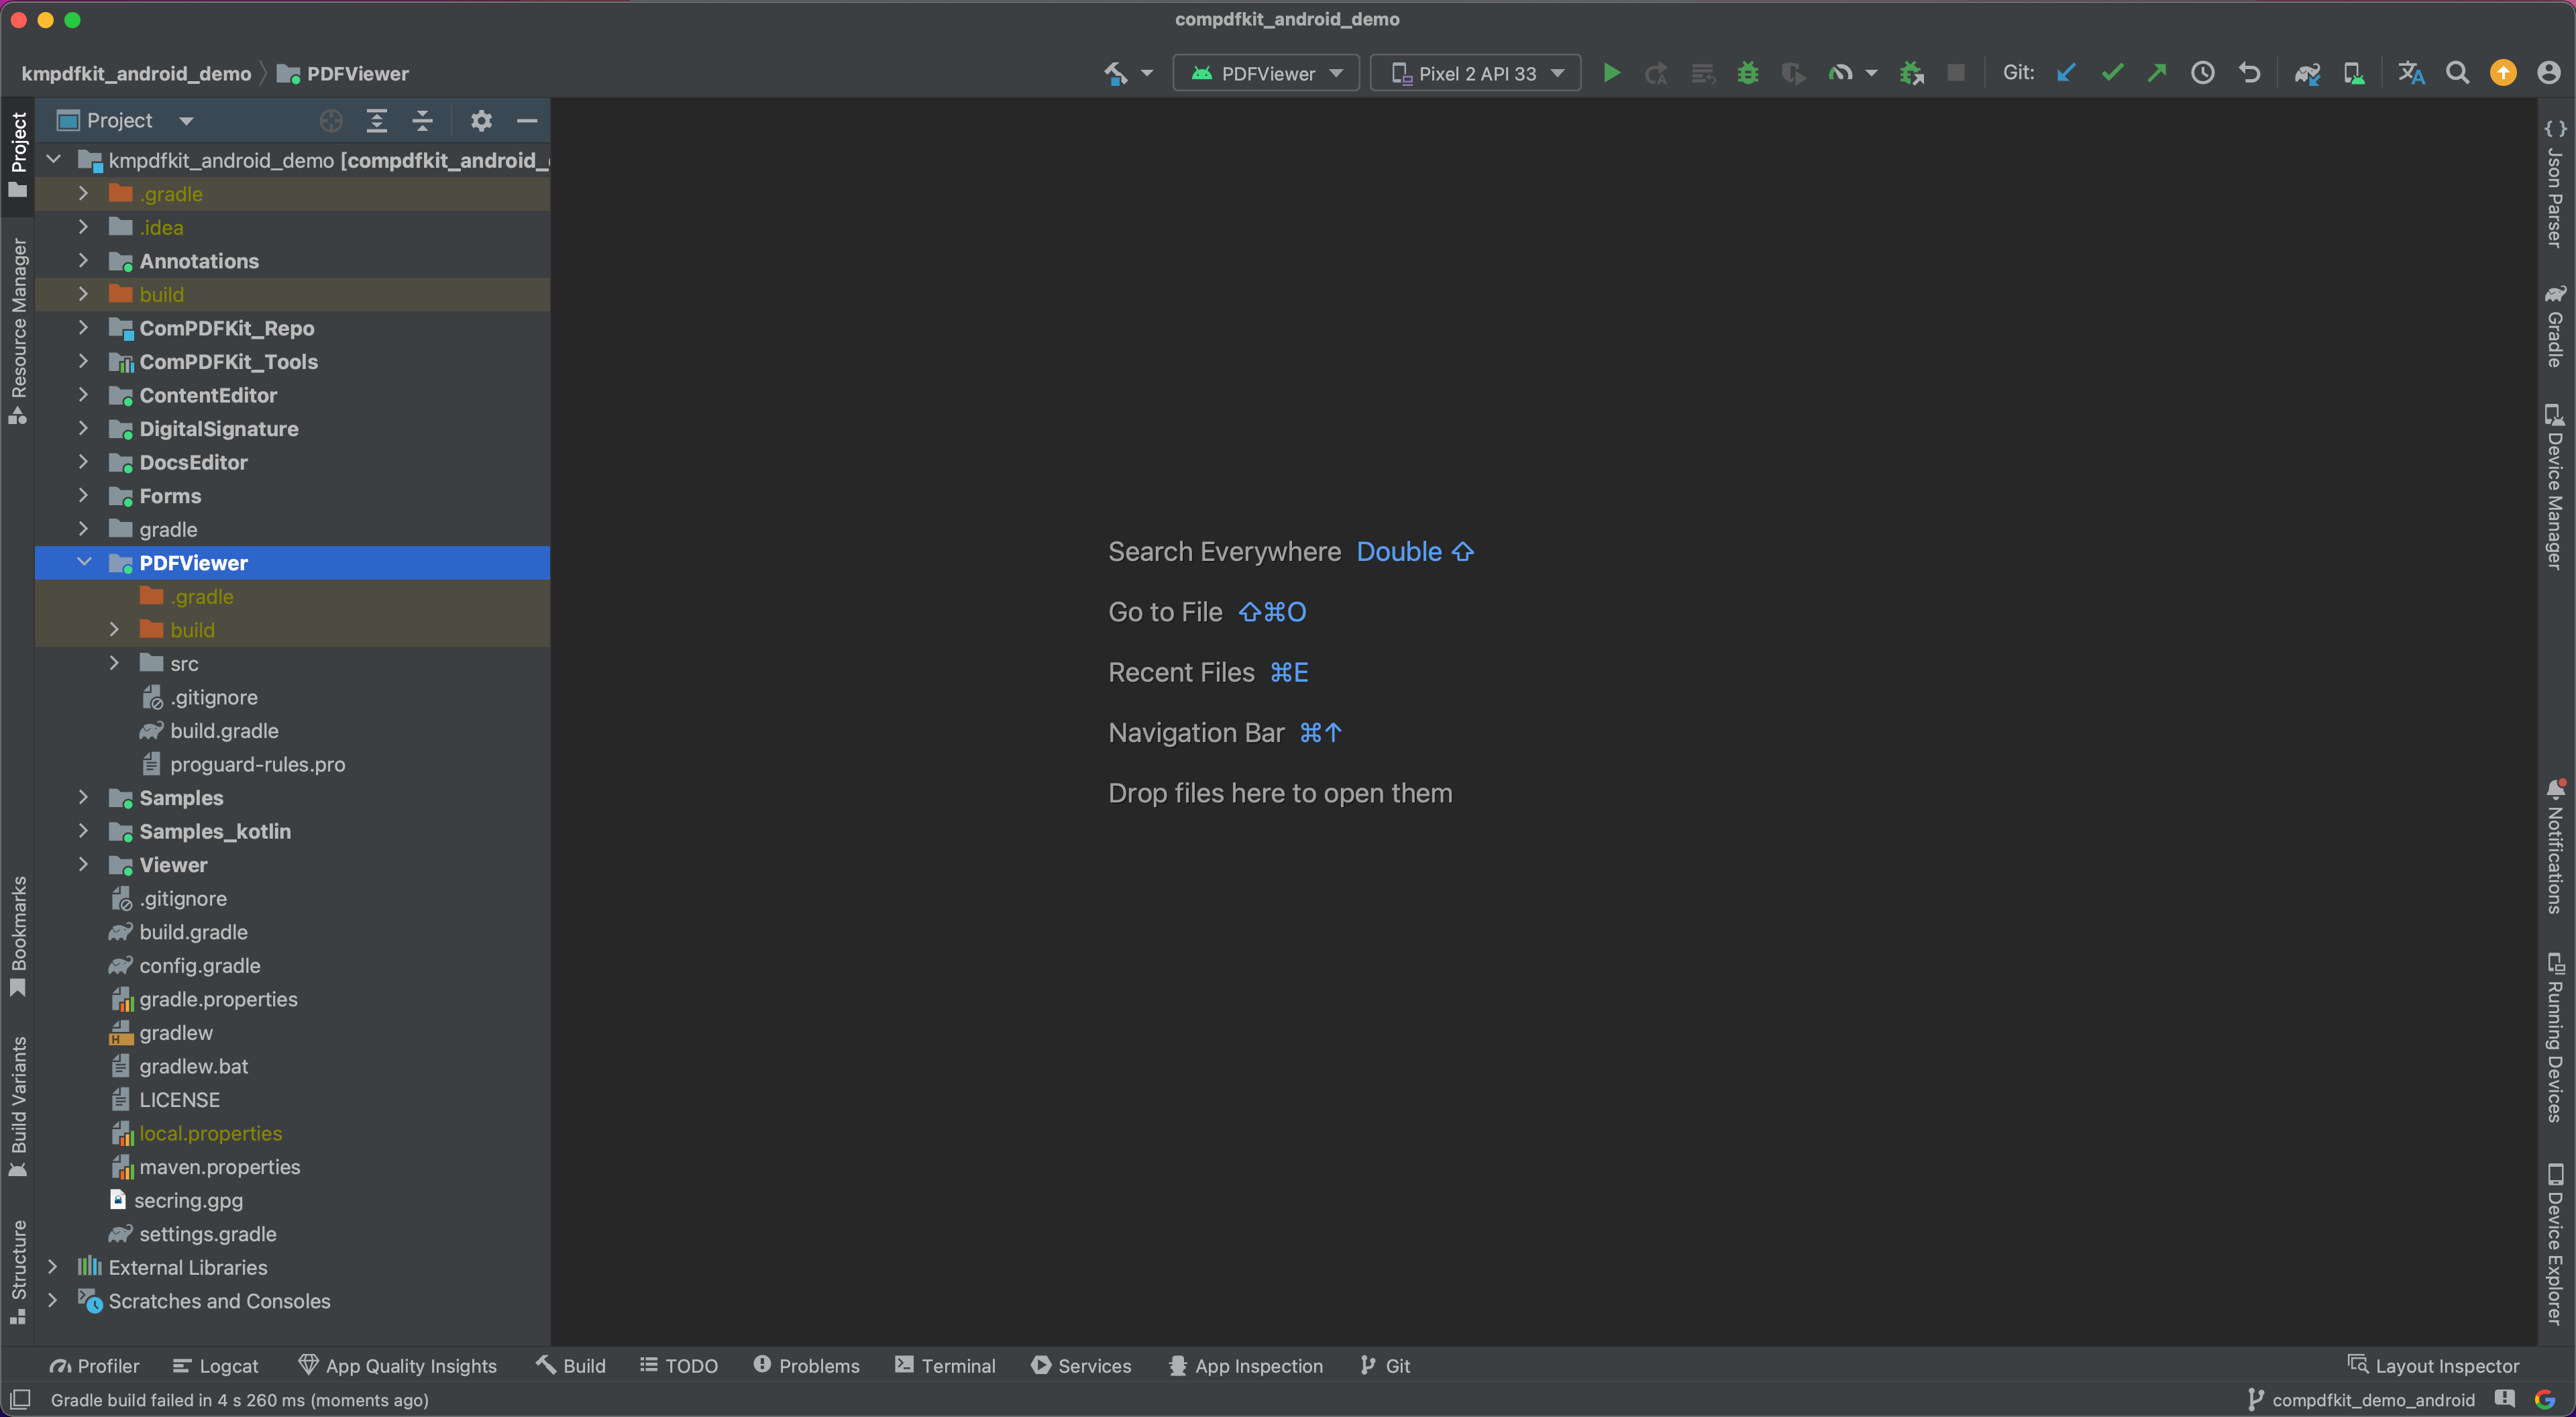This screenshot has height=1417, width=2576.
Task: Select the secring.gpg file
Action: [x=188, y=1200]
